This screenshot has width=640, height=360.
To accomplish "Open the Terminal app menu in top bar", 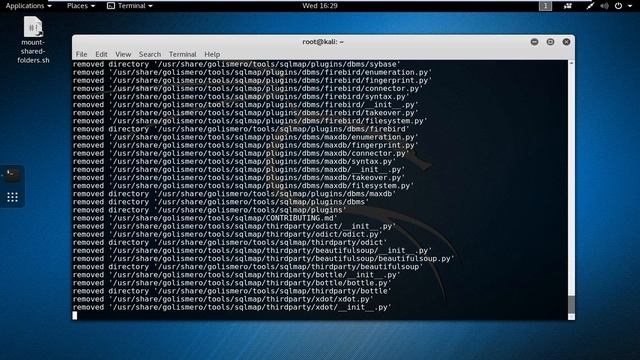I will coord(130,6).
